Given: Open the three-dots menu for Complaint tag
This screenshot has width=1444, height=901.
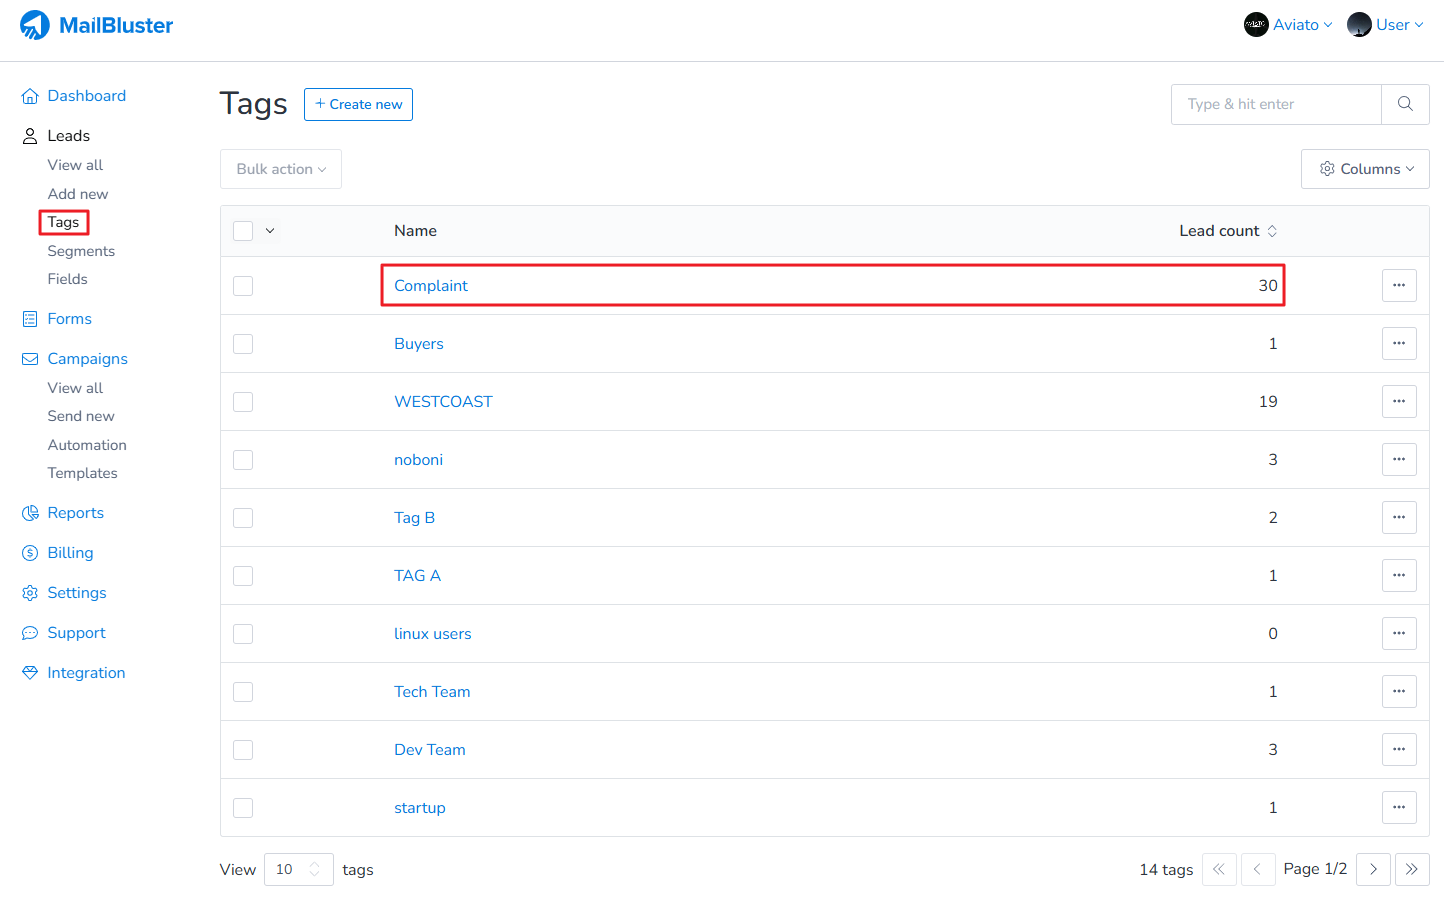Looking at the screenshot, I should click(x=1399, y=286).
